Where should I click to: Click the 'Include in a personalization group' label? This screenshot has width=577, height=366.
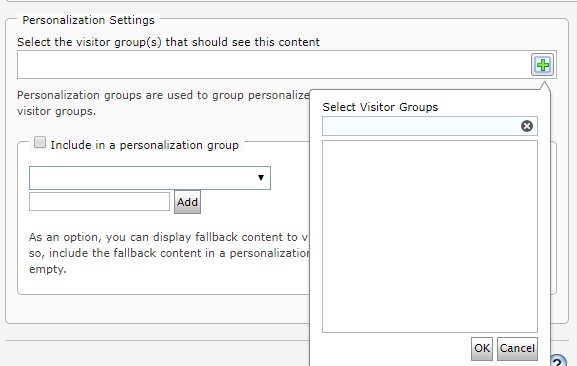point(145,145)
